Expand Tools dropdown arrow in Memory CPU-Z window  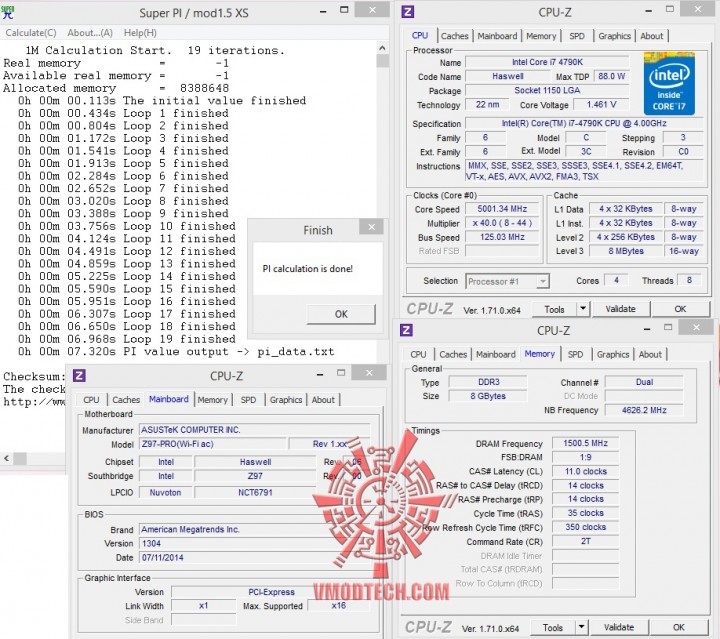582,628
